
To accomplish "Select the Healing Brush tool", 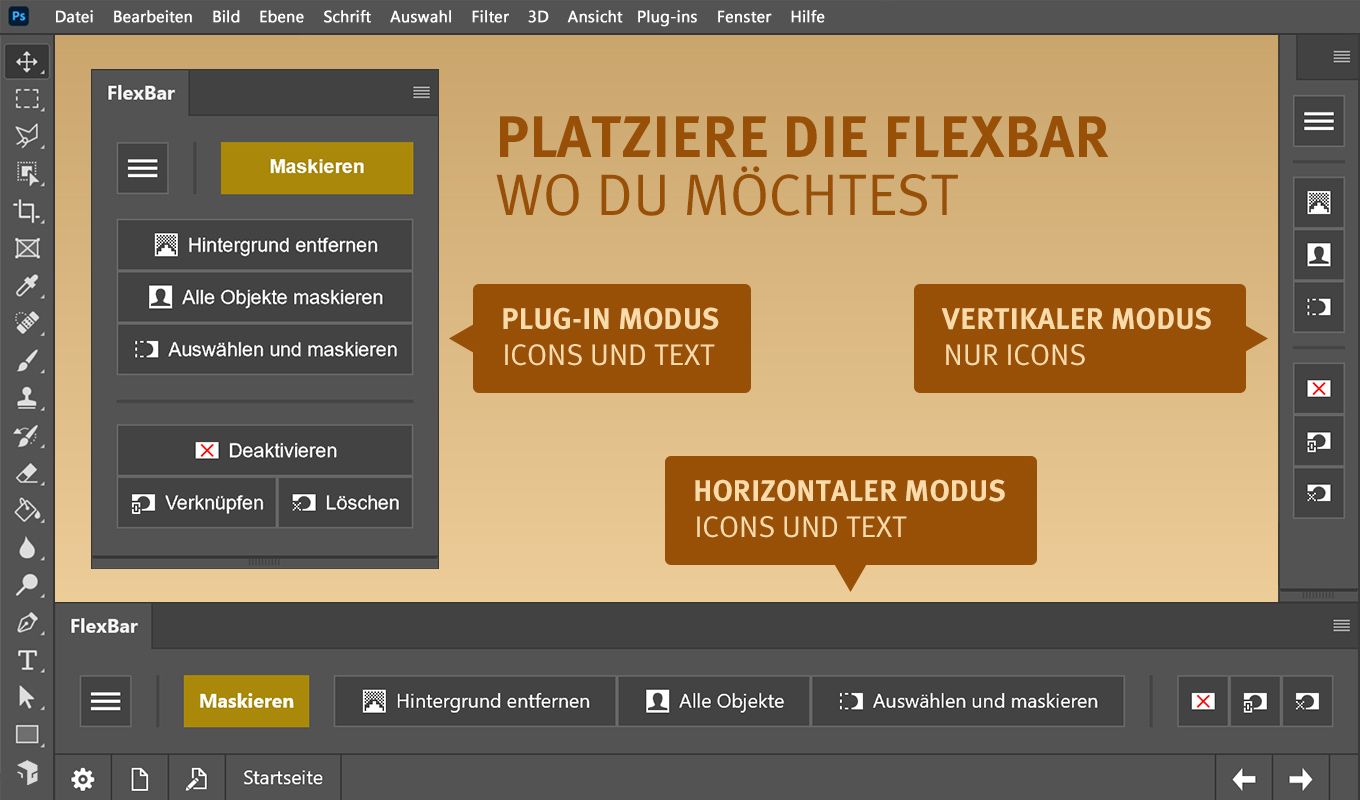I will point(27,323).
